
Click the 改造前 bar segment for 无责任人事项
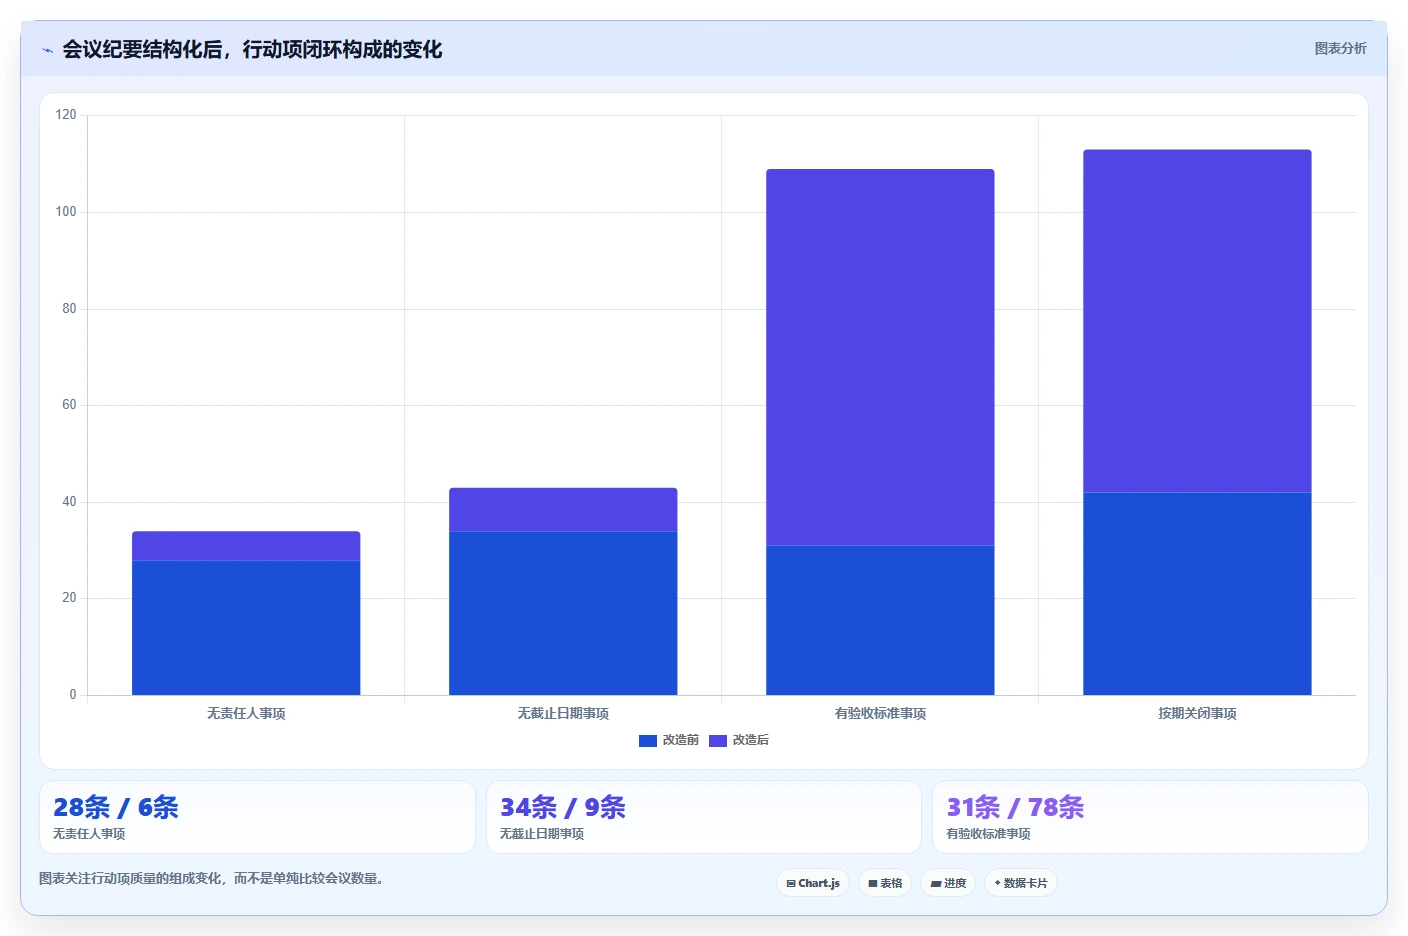pyautogui.click(x=246, y=628)
